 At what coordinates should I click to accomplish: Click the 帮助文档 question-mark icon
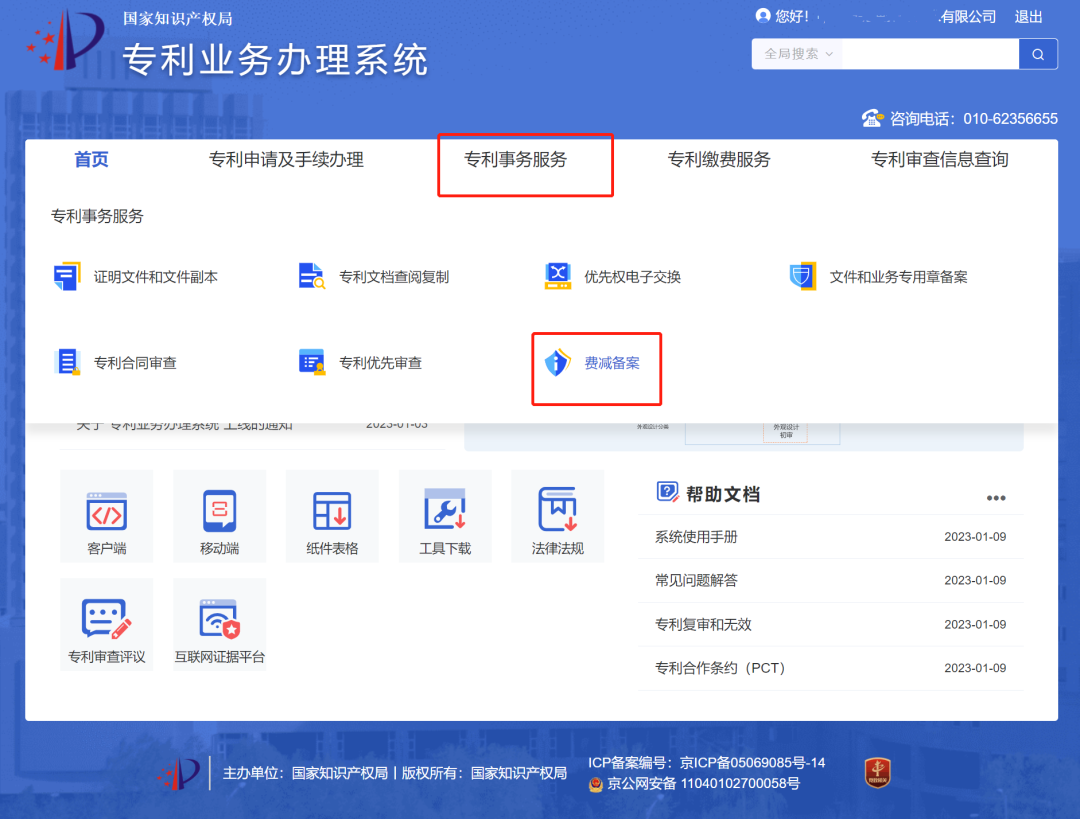pyautogui.click(x=667, y=492)
